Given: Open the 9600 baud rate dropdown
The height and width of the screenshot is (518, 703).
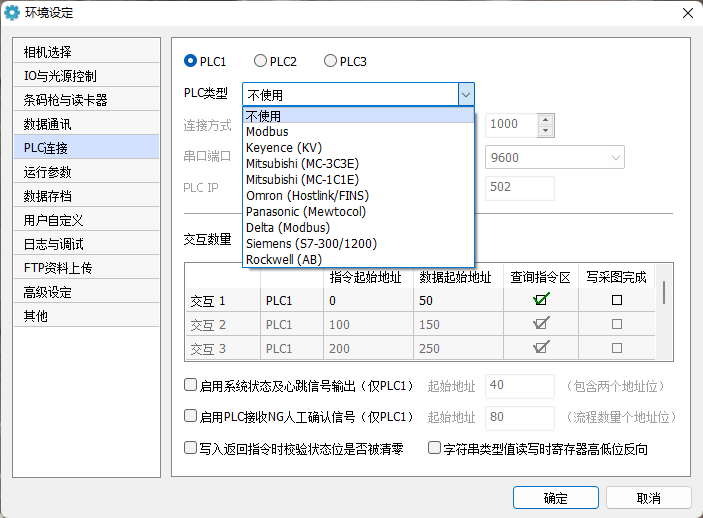Looking at the screenshot, I should 555,157.
